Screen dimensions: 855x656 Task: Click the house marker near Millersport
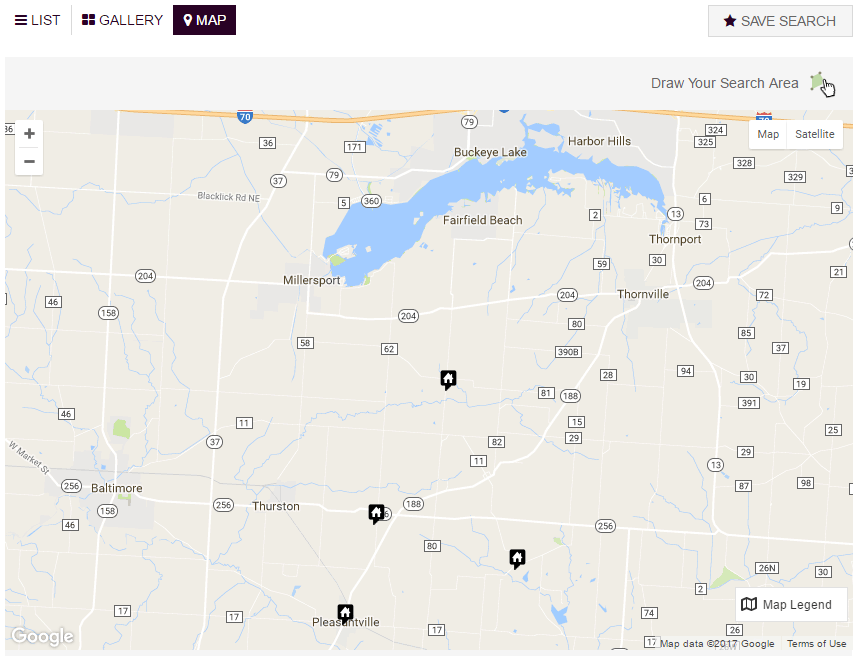coord(448,379)
